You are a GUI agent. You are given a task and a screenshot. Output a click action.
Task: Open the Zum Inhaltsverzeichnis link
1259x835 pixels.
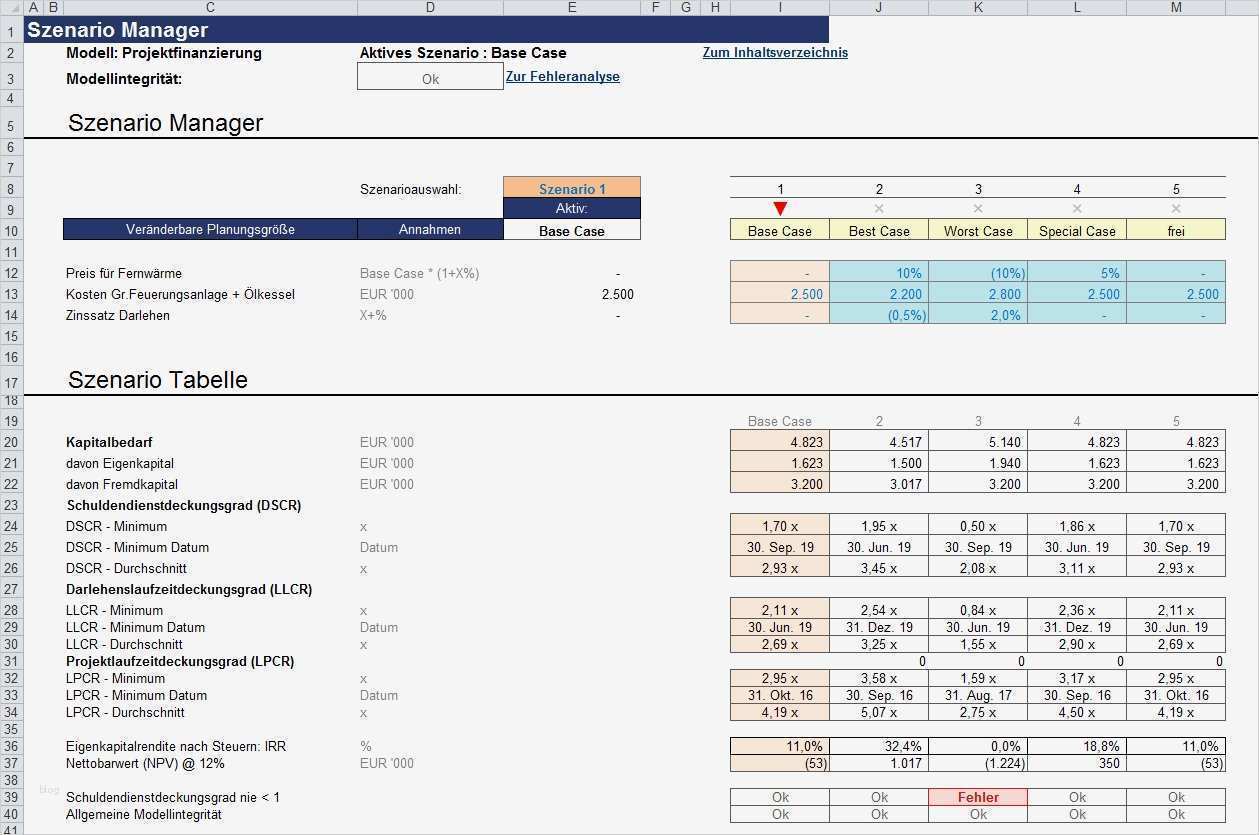[x=774, y=53]
